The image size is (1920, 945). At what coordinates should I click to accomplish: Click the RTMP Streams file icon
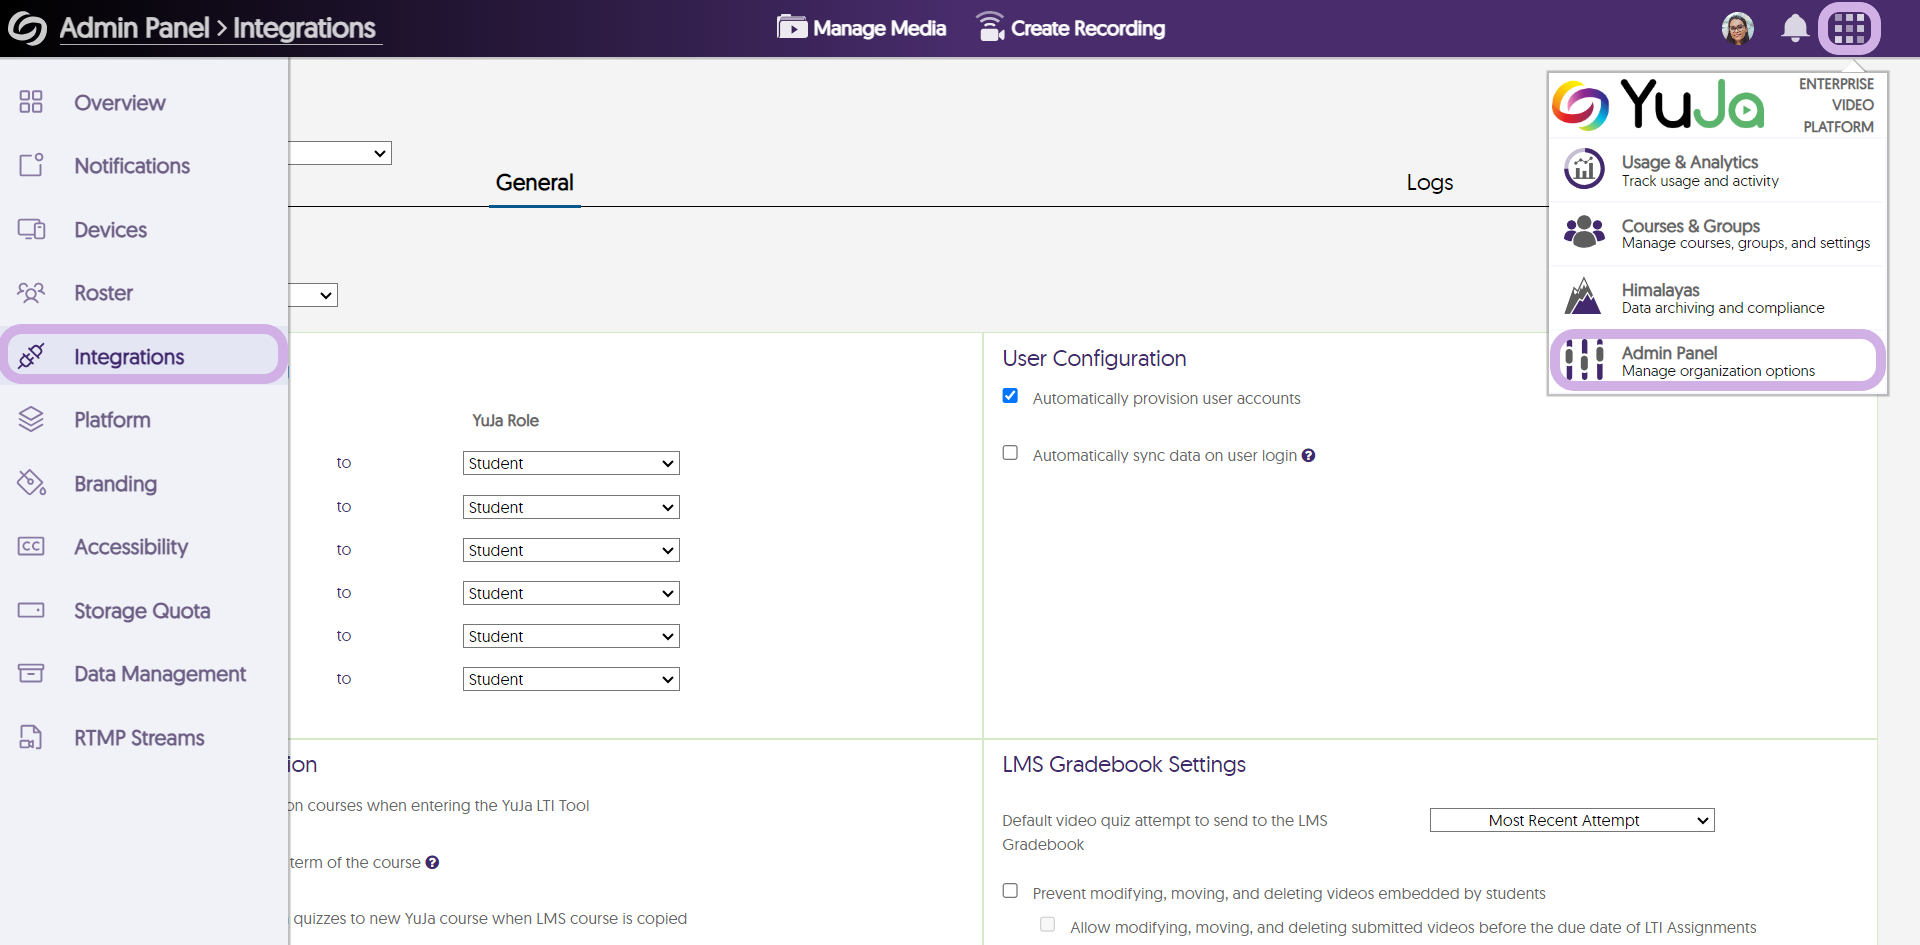coord(31,737)
